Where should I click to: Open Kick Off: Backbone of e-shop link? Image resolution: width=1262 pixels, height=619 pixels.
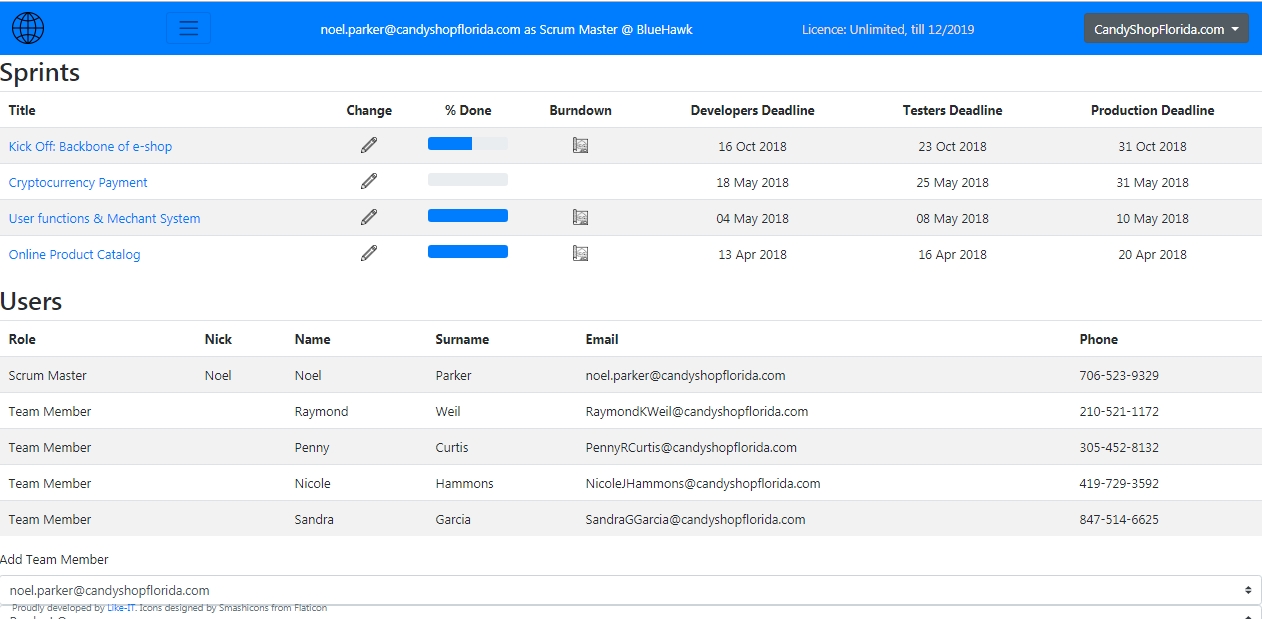pos(90,146)
